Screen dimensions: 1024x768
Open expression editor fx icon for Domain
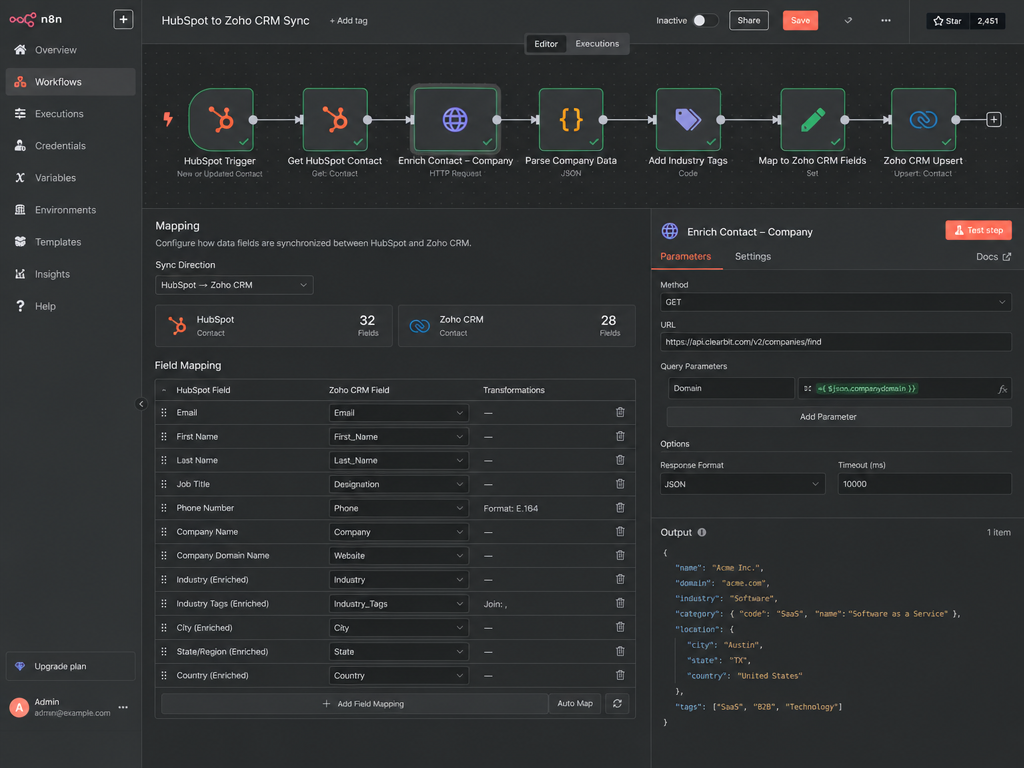1002,389
